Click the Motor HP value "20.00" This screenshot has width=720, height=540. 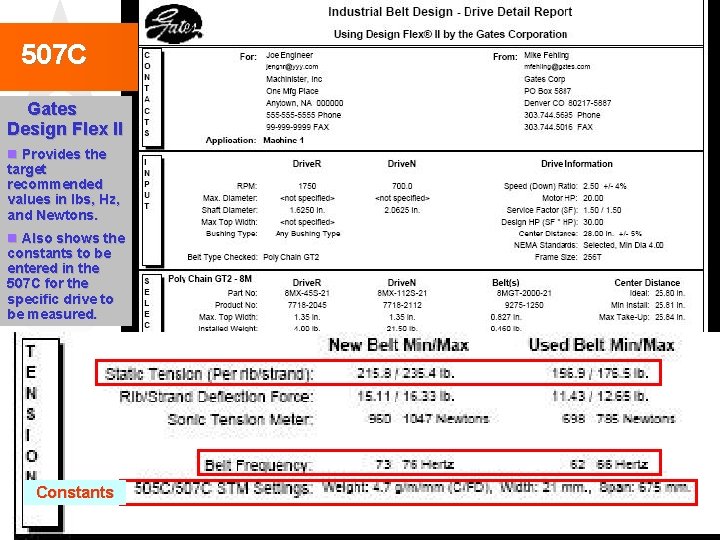593,198
